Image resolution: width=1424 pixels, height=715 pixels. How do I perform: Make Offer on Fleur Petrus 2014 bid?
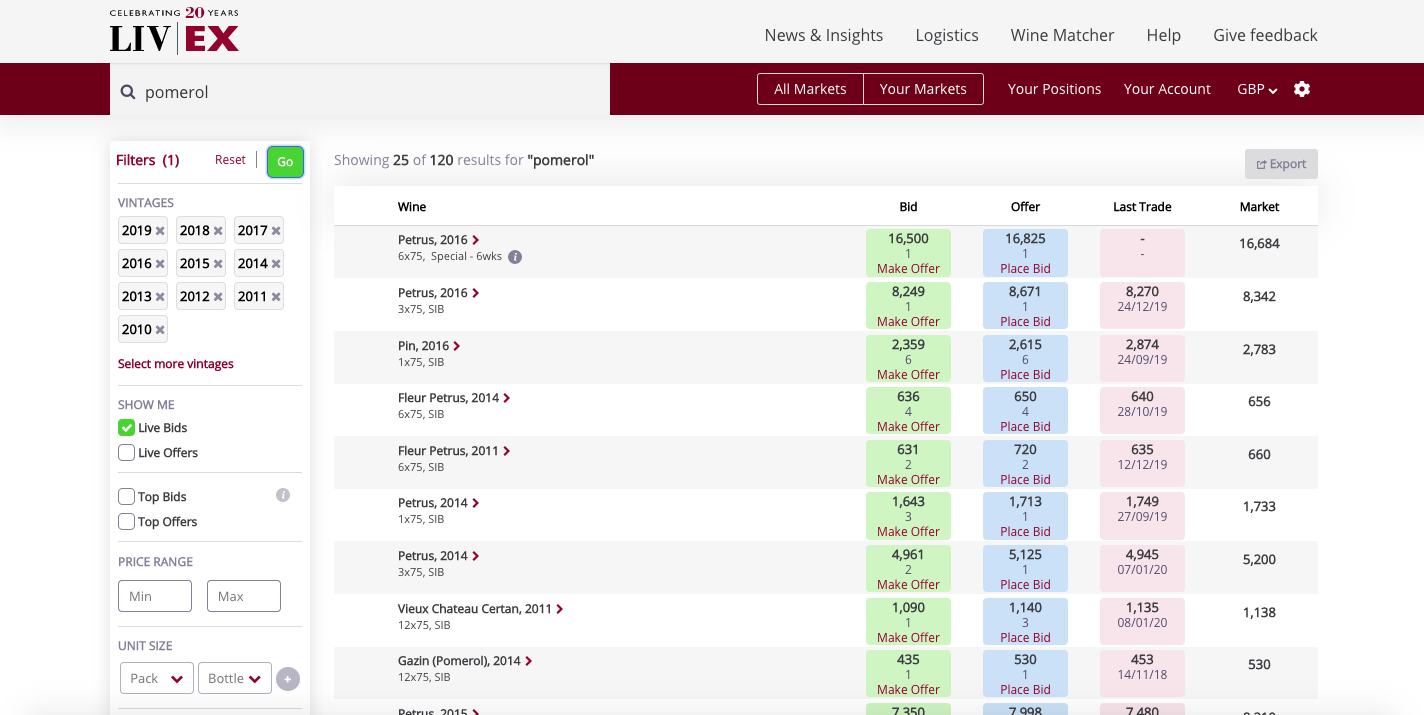[908, 427]
